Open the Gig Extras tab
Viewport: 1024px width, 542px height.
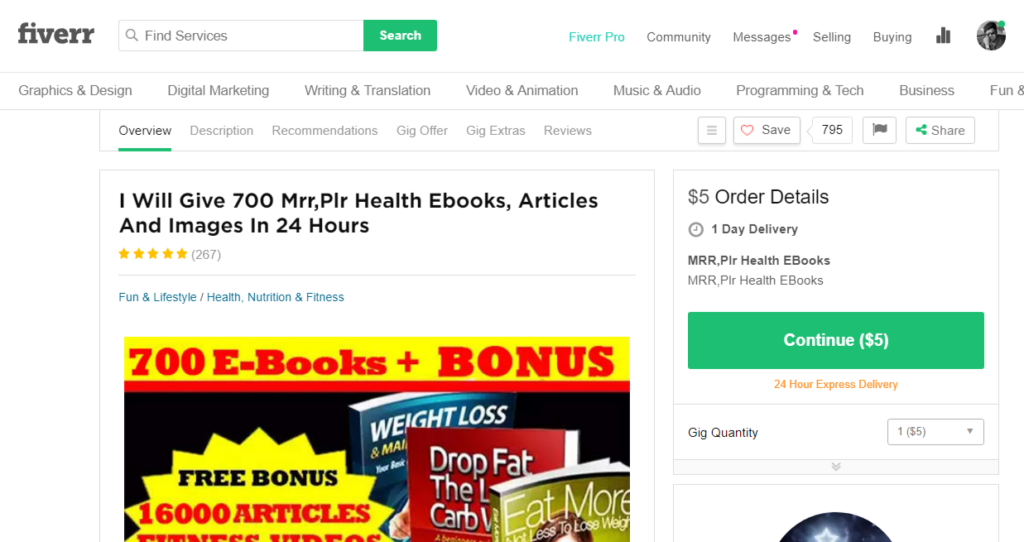[496, 131]
